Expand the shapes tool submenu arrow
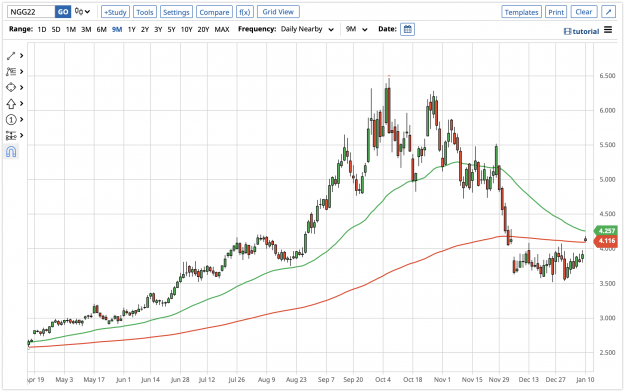625x392 pixels. [x=22, y=87]
